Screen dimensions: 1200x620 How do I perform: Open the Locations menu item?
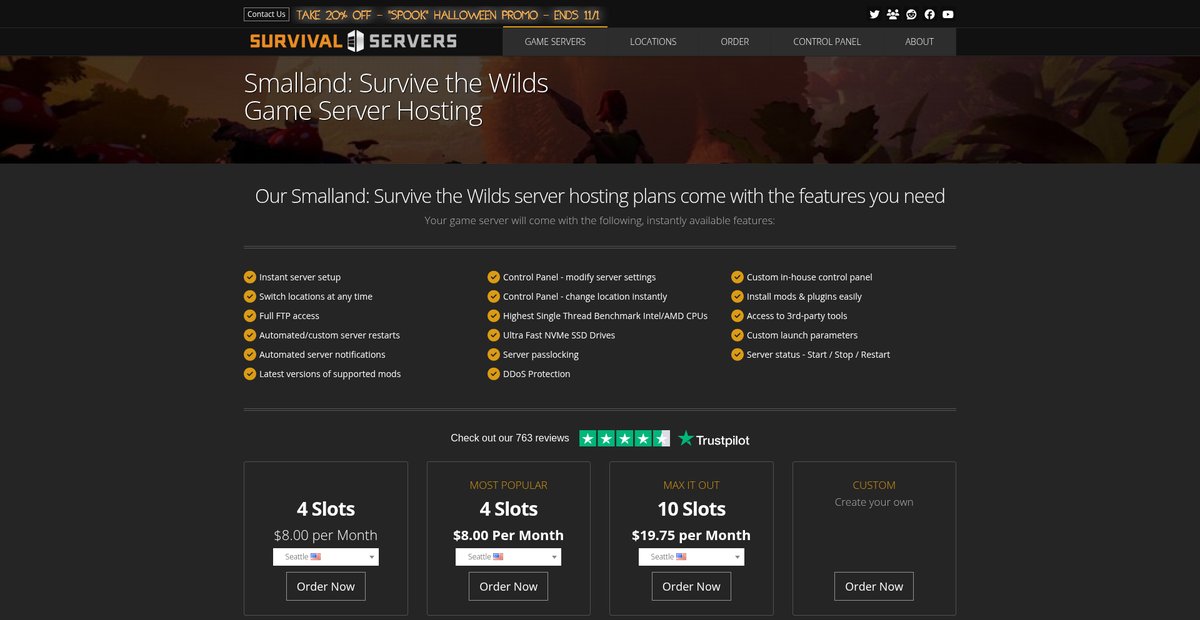coord(653,41)
